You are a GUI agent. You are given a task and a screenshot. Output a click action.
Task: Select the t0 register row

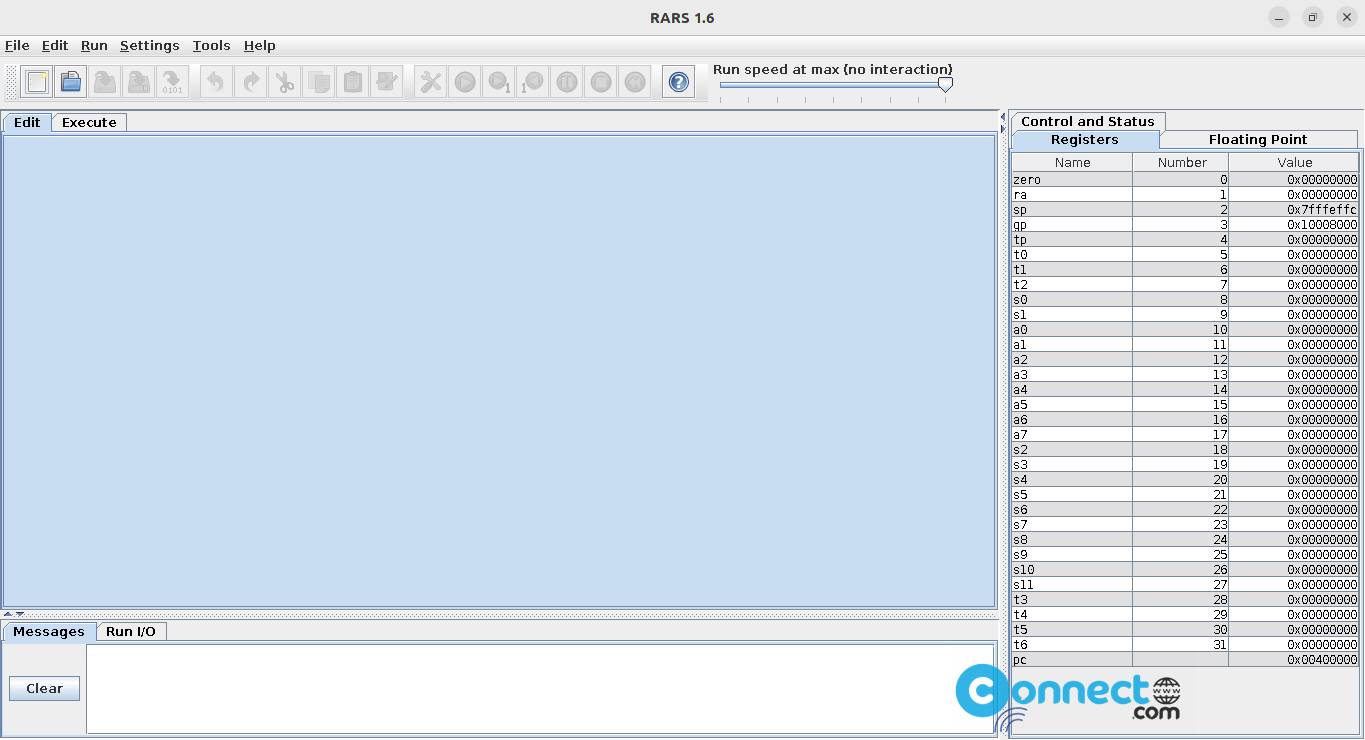click(1185, 255)
